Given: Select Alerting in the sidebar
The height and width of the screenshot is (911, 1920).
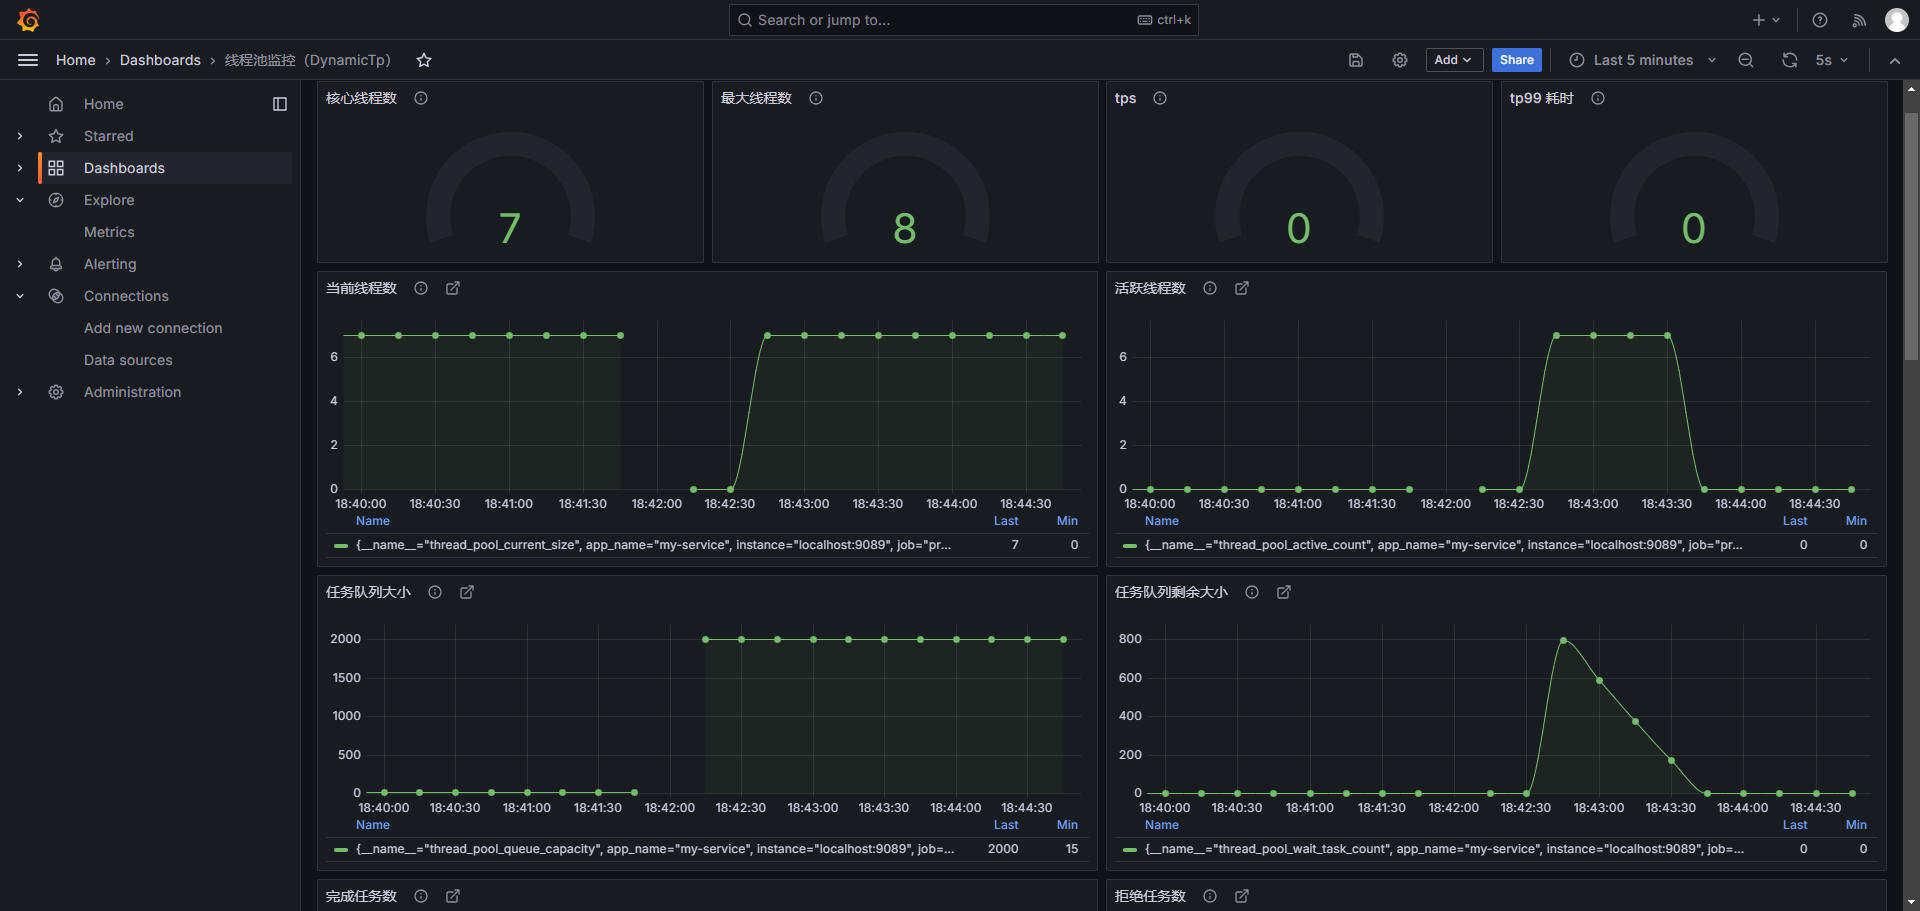Looking at the screenshot, I should coord(110,264).
